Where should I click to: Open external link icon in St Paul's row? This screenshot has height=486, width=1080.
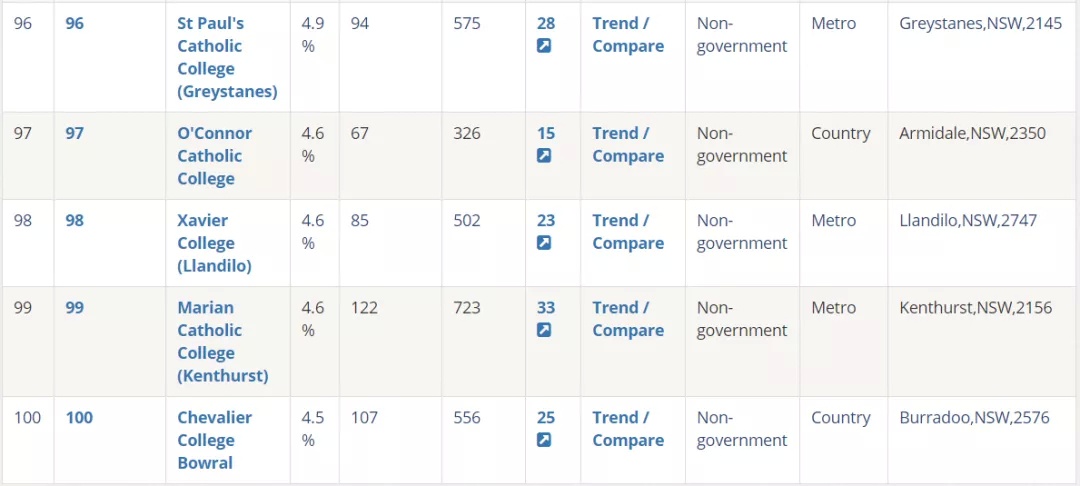544,46
